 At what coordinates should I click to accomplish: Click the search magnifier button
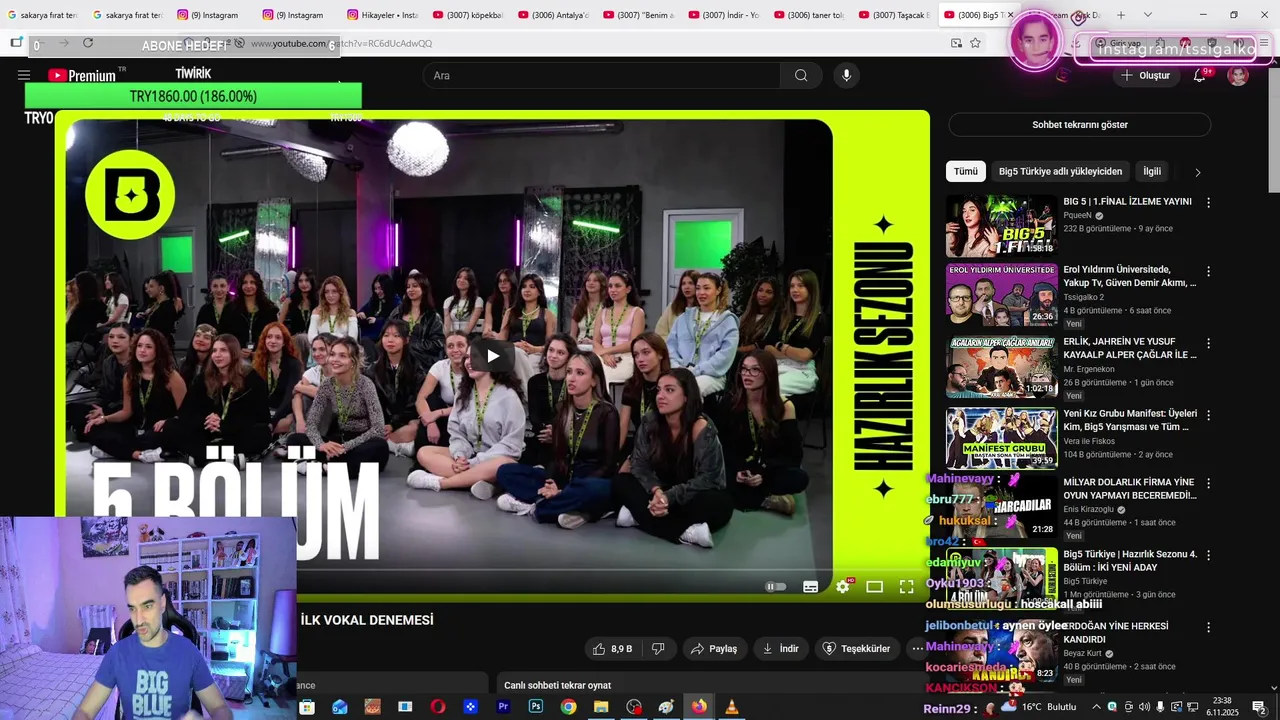click(801, 75)
